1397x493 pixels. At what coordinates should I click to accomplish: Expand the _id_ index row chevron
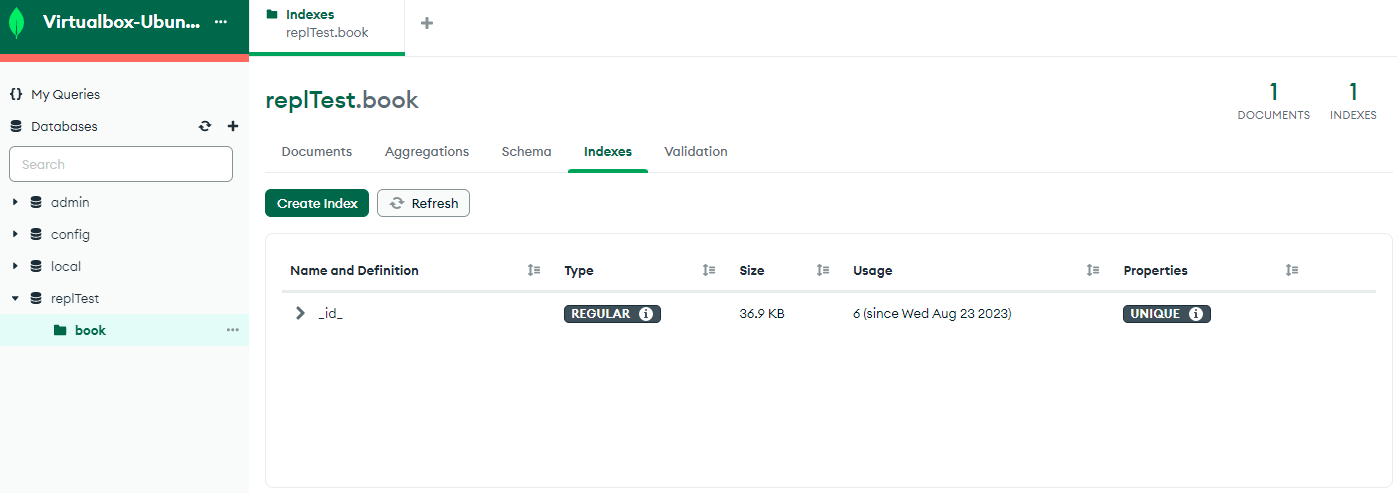click(300, 313)
